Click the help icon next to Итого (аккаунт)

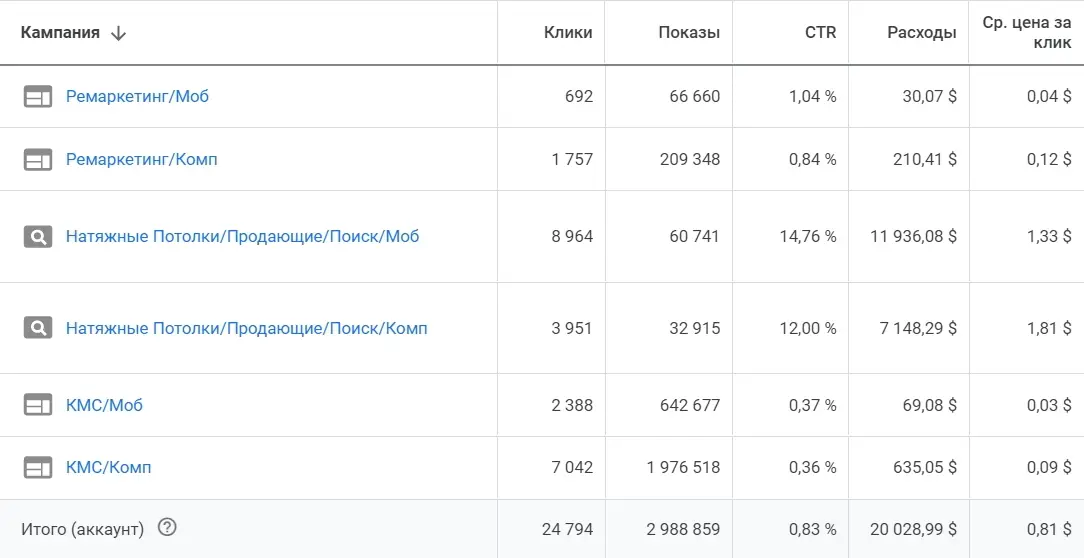(167, 527)
